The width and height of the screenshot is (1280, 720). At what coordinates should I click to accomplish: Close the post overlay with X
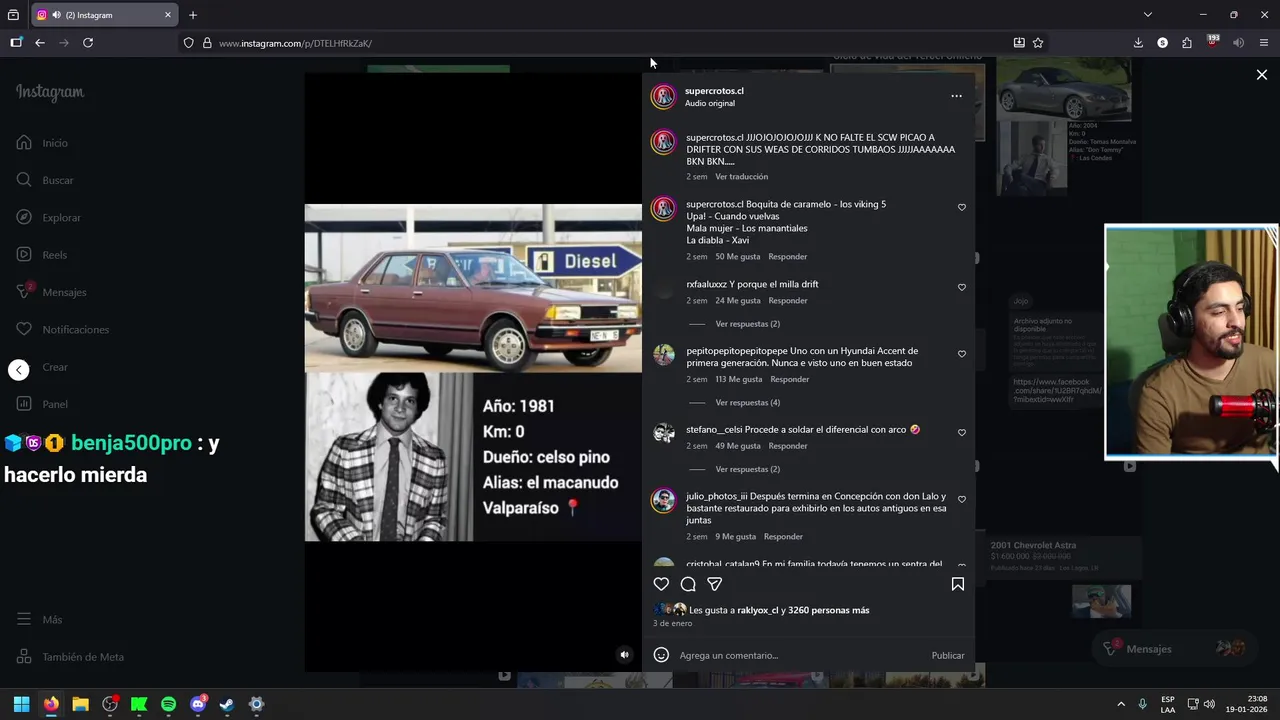pos(1262,75)
